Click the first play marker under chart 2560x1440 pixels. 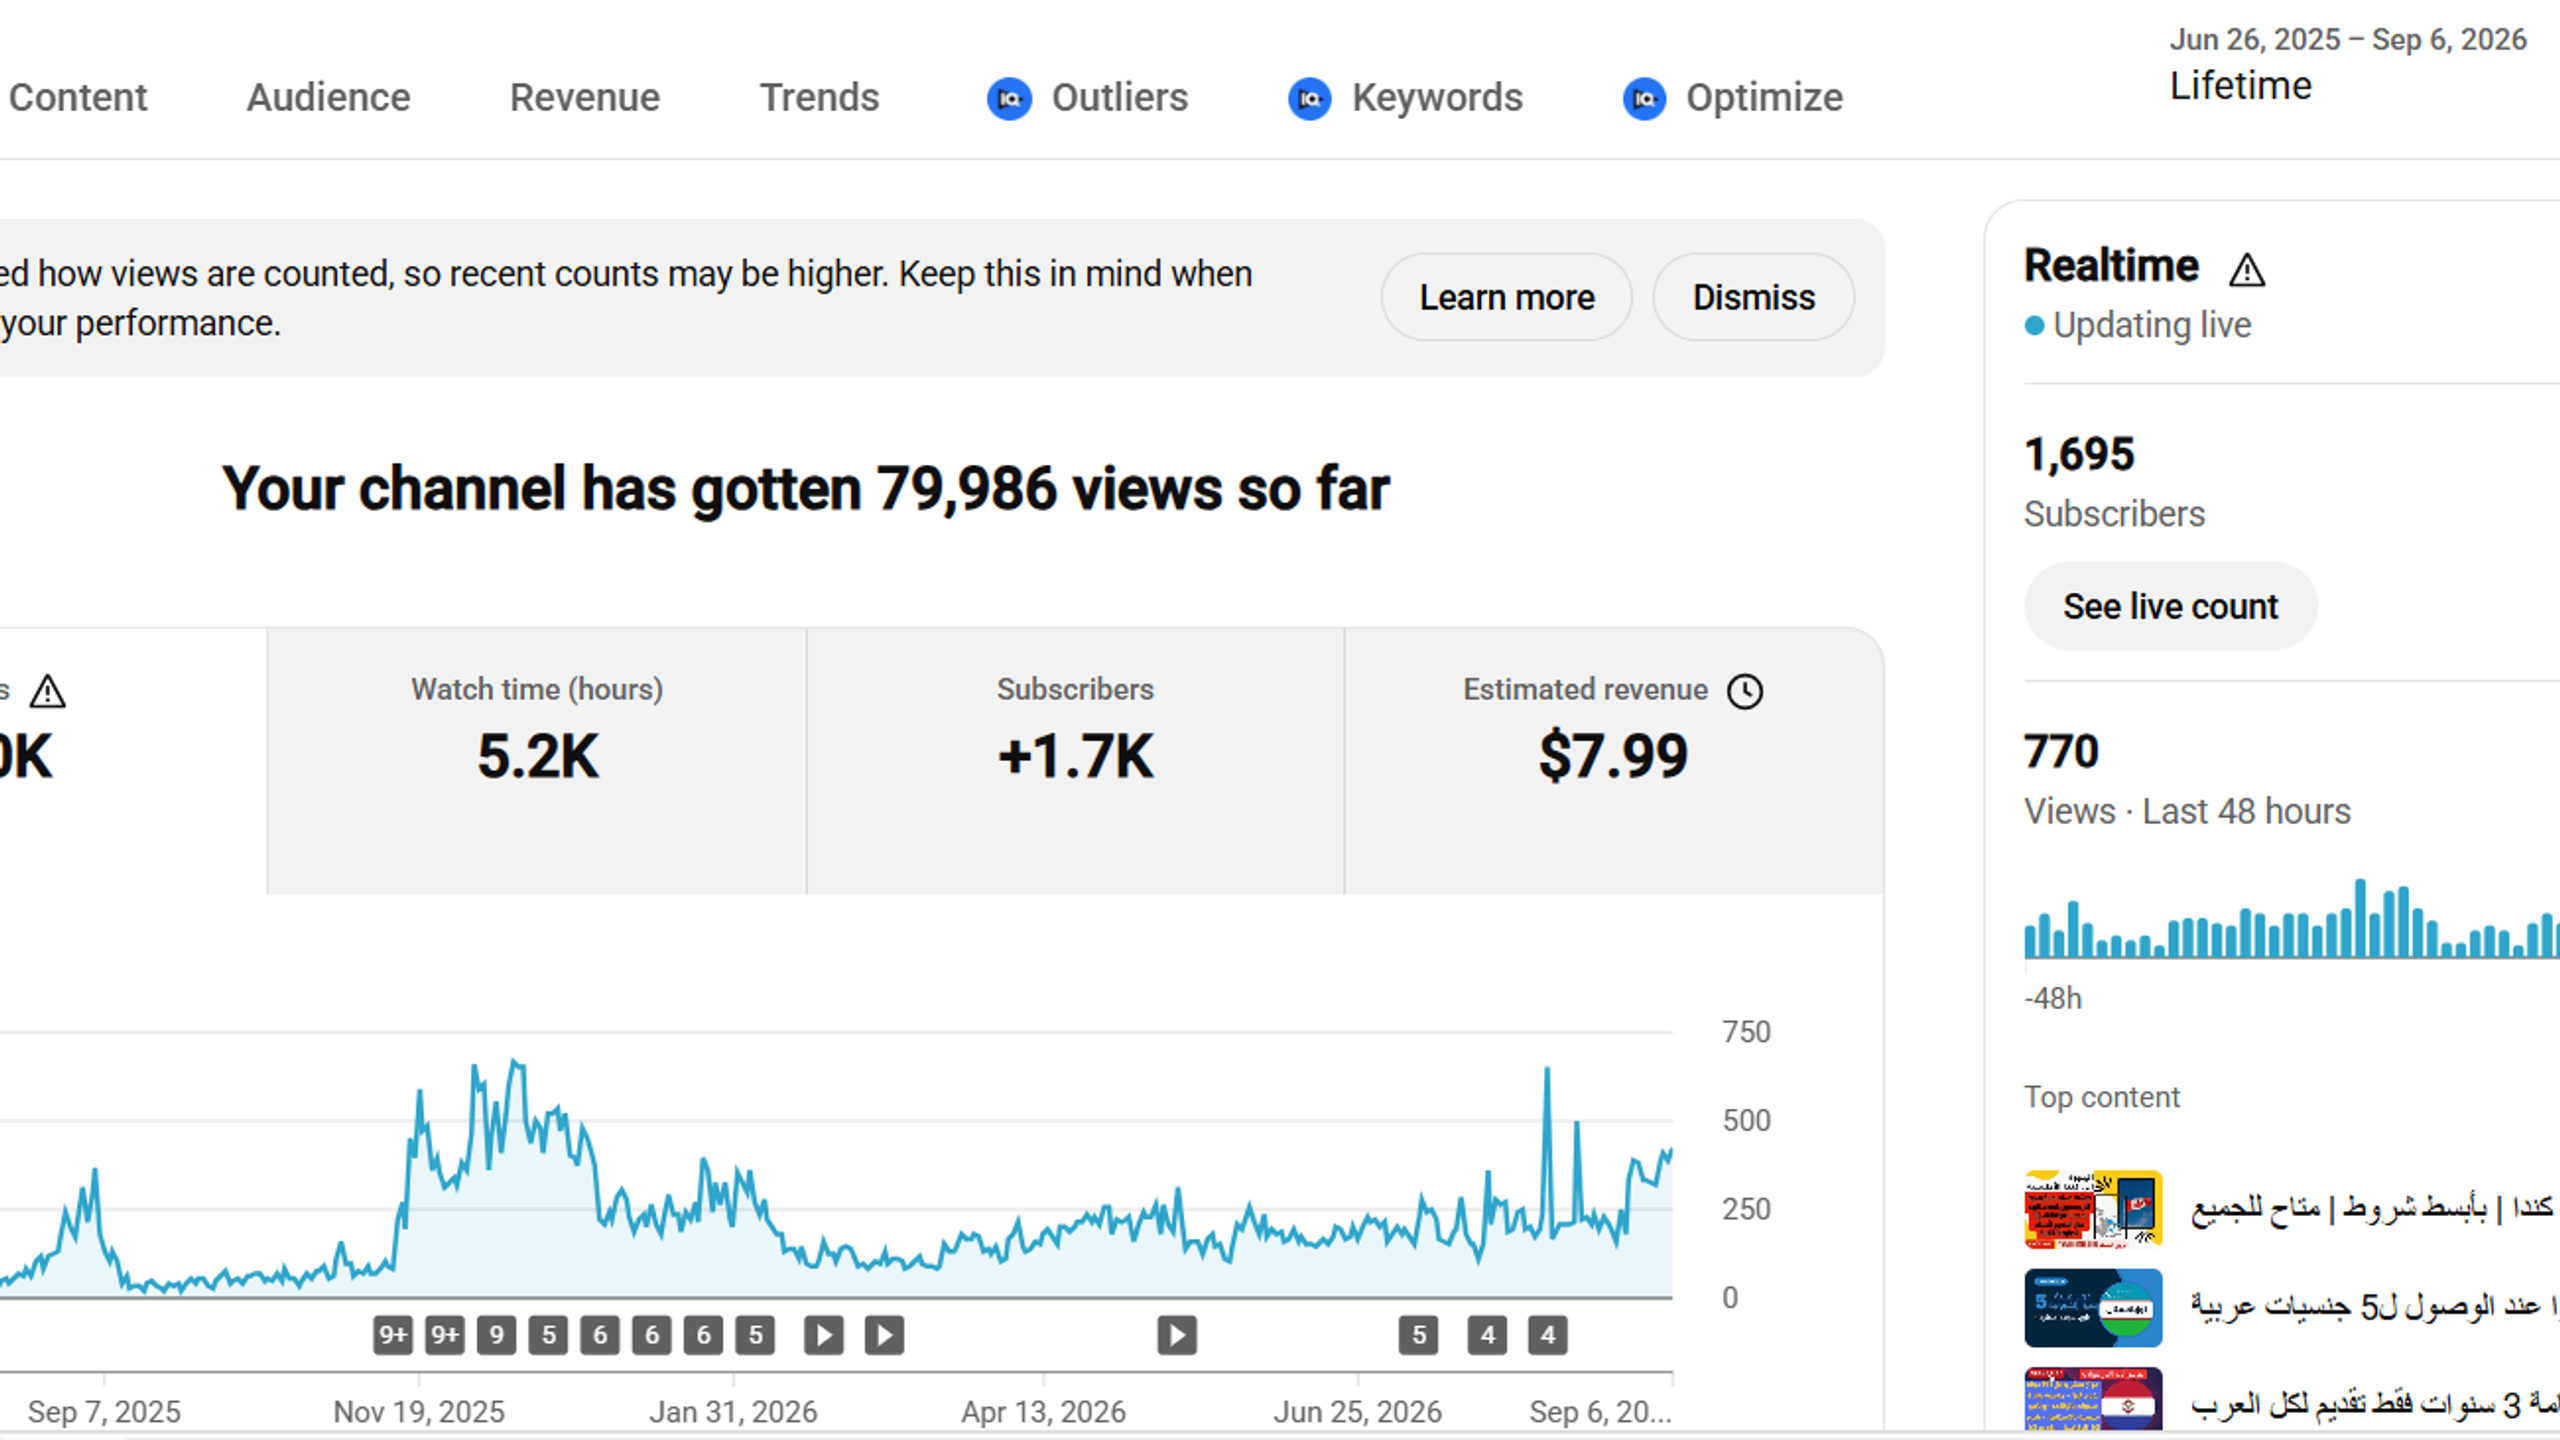point(824,1335)
